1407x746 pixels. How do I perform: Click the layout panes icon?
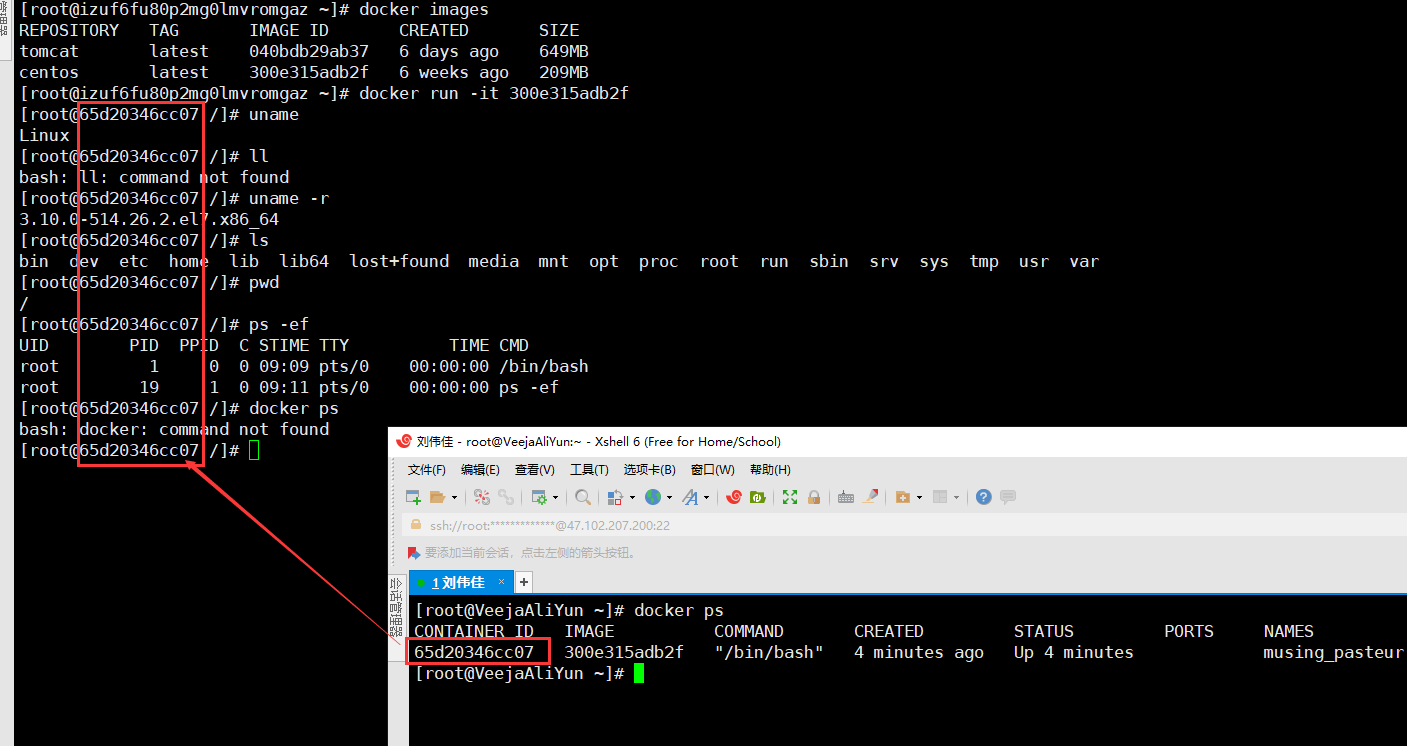point(939,497)
